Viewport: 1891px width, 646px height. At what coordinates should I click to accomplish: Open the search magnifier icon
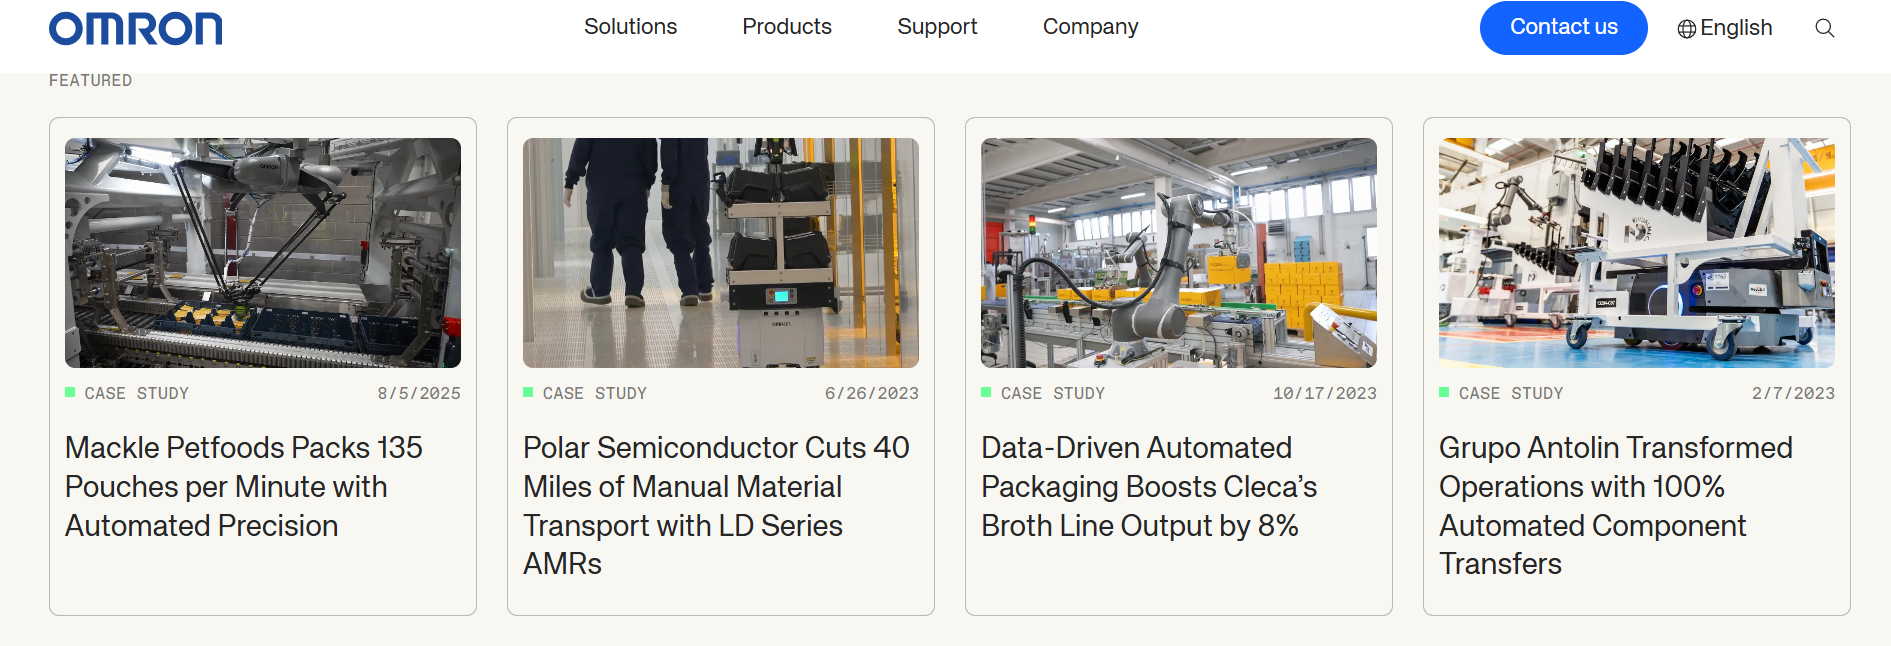click(1824, 28)
